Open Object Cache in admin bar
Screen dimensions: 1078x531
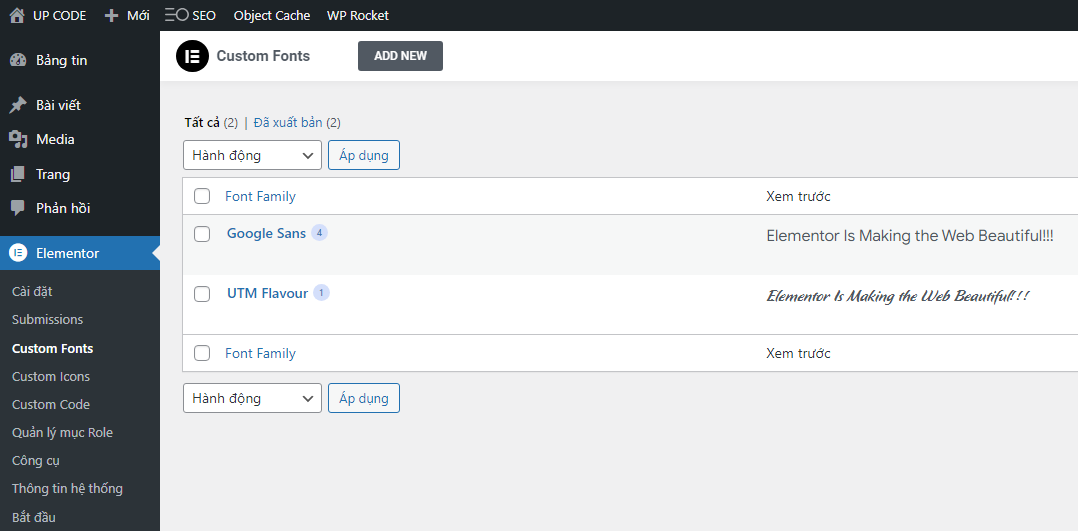tap(272, 15)
